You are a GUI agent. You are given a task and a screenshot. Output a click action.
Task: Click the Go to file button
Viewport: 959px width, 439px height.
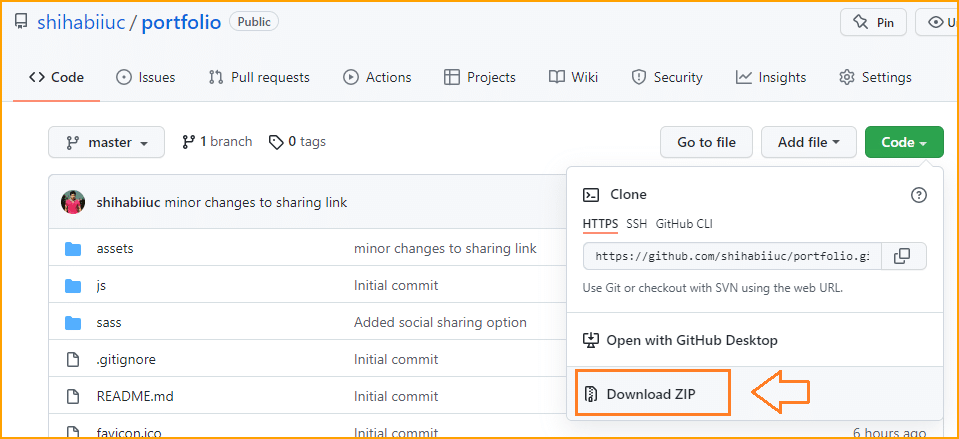706,142
